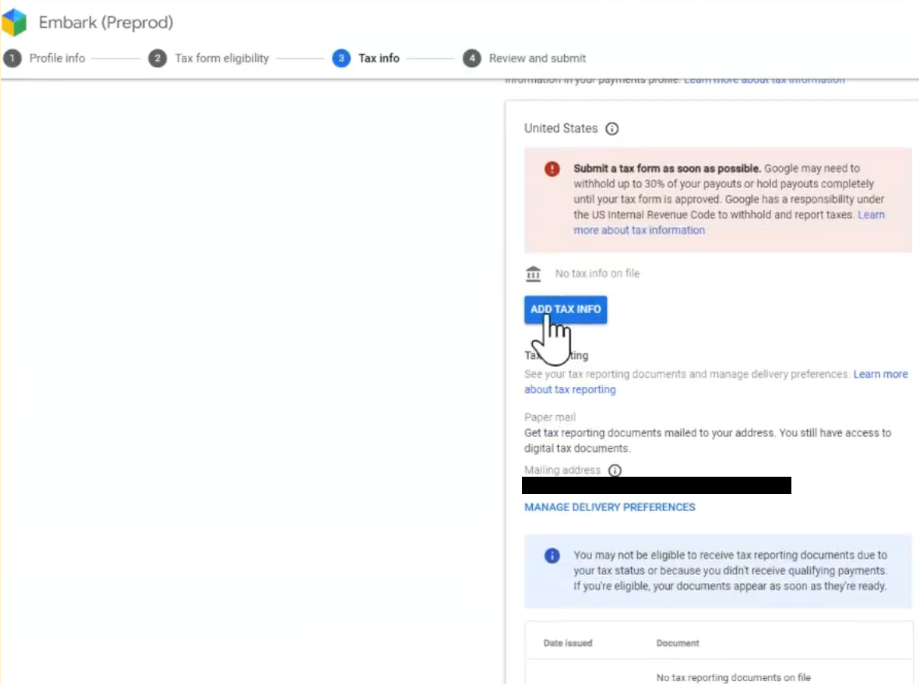Click the Embark colorful cube logo
This screenshot has height=684, width=919.
[x=14, y=22]
